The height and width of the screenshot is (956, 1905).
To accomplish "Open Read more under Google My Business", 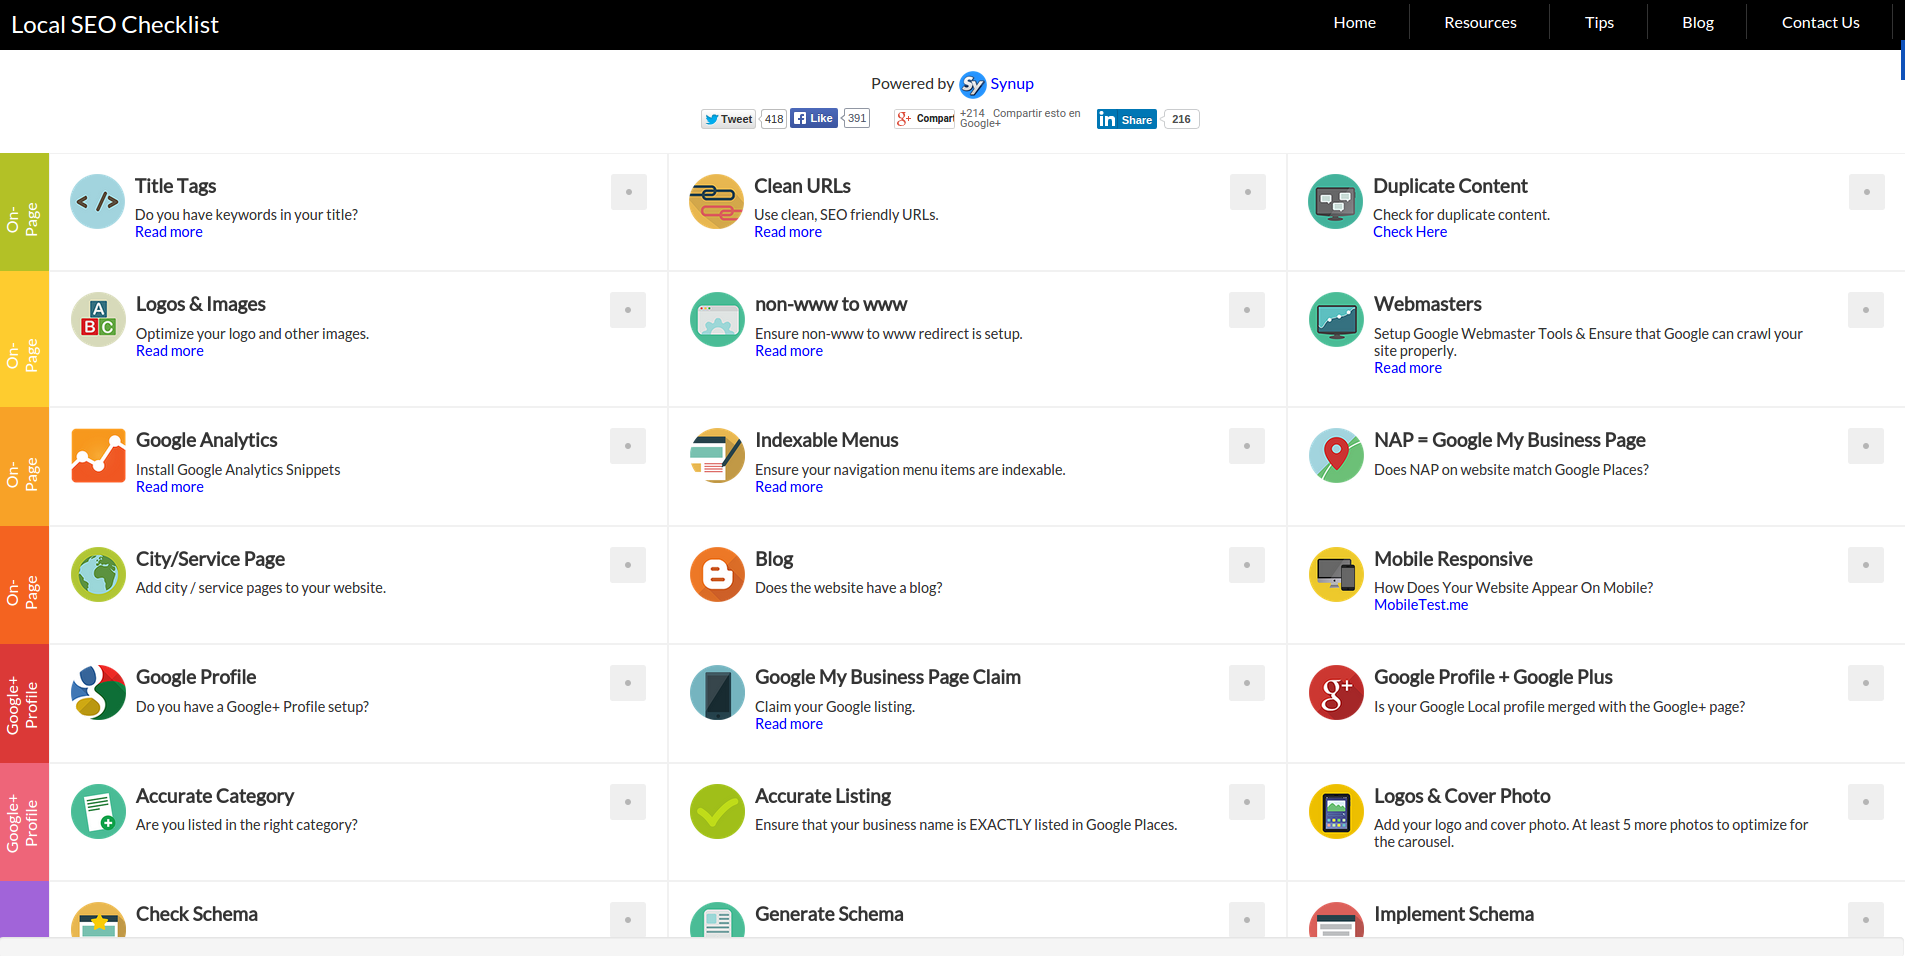I will point(789,724).
